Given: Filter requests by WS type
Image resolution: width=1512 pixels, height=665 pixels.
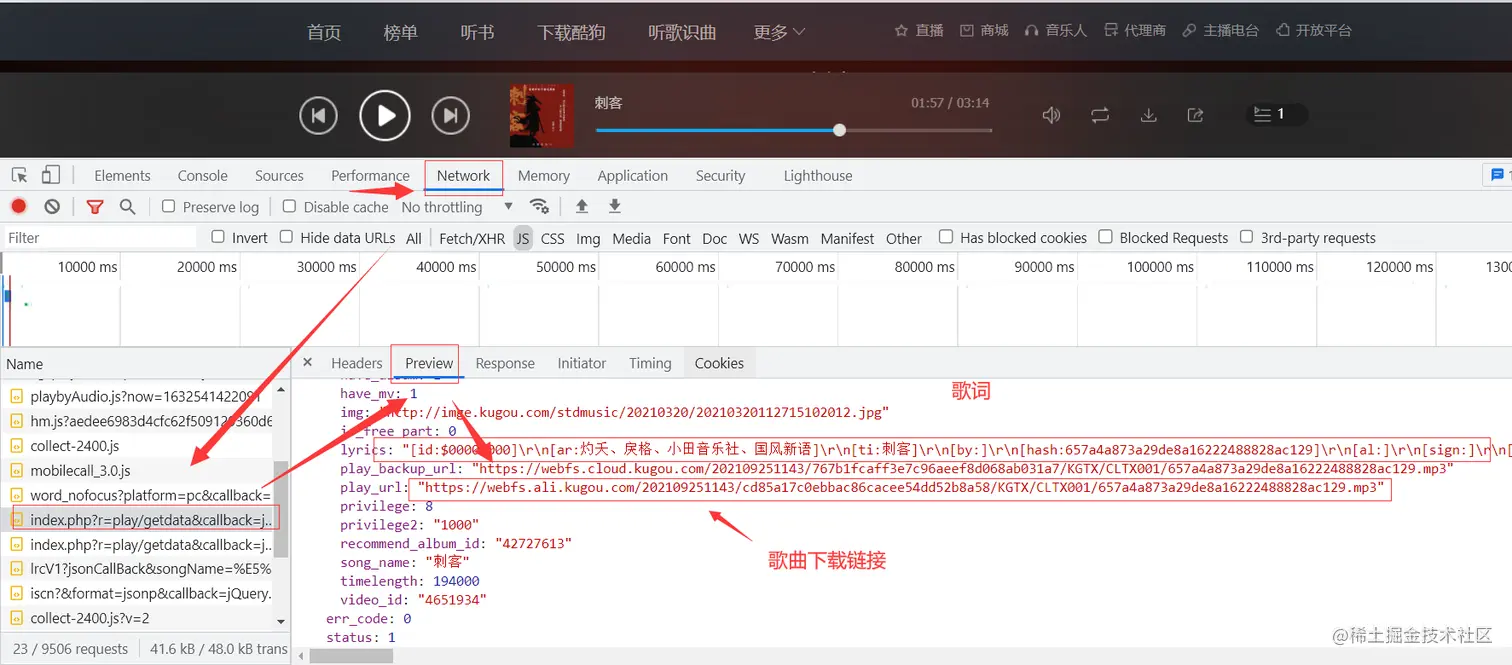Looking at the screenshot, I should click(749, 238).
